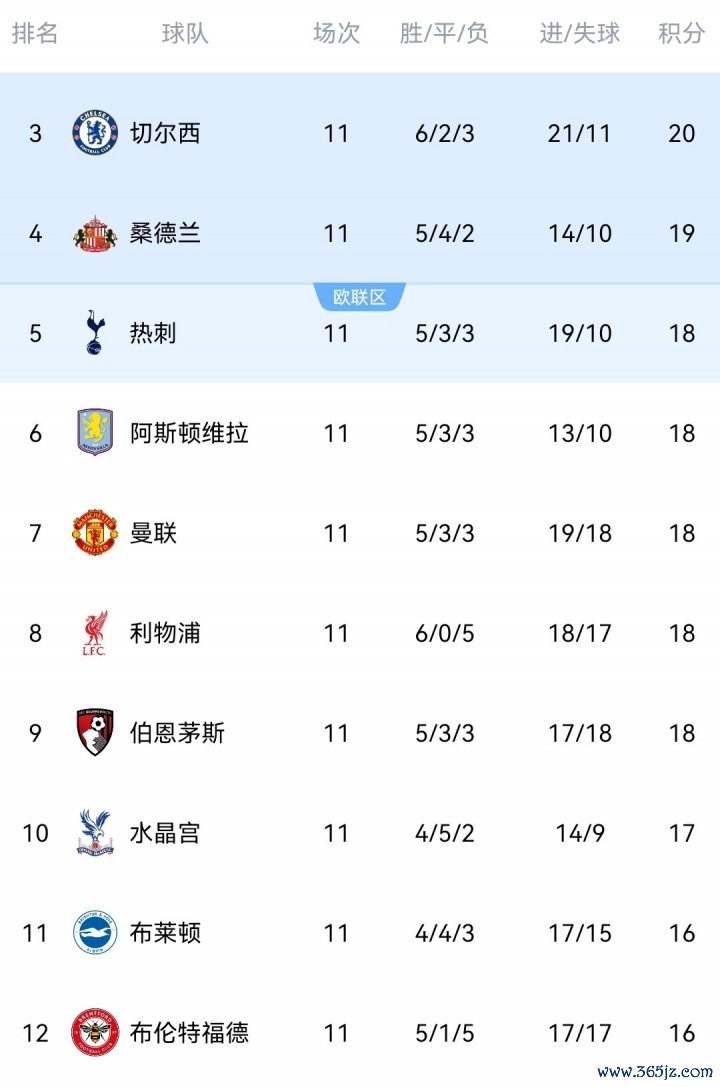Screen dimensions: 720x1087
Task: Click the Chelsea club crest icon
Action: 95,133
